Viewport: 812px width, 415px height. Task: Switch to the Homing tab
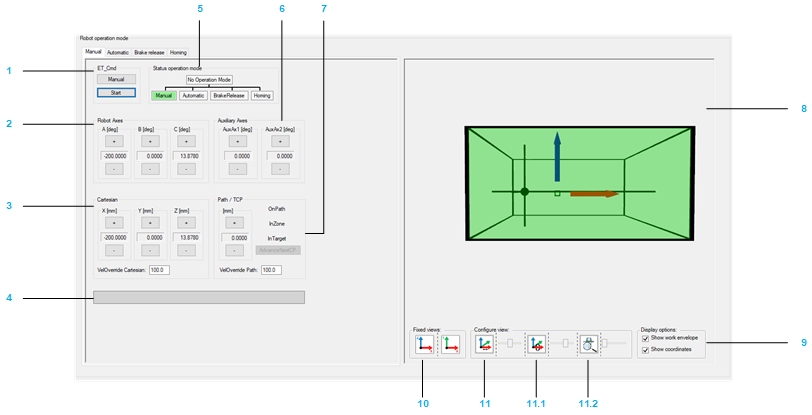click(x=178, y=51)
